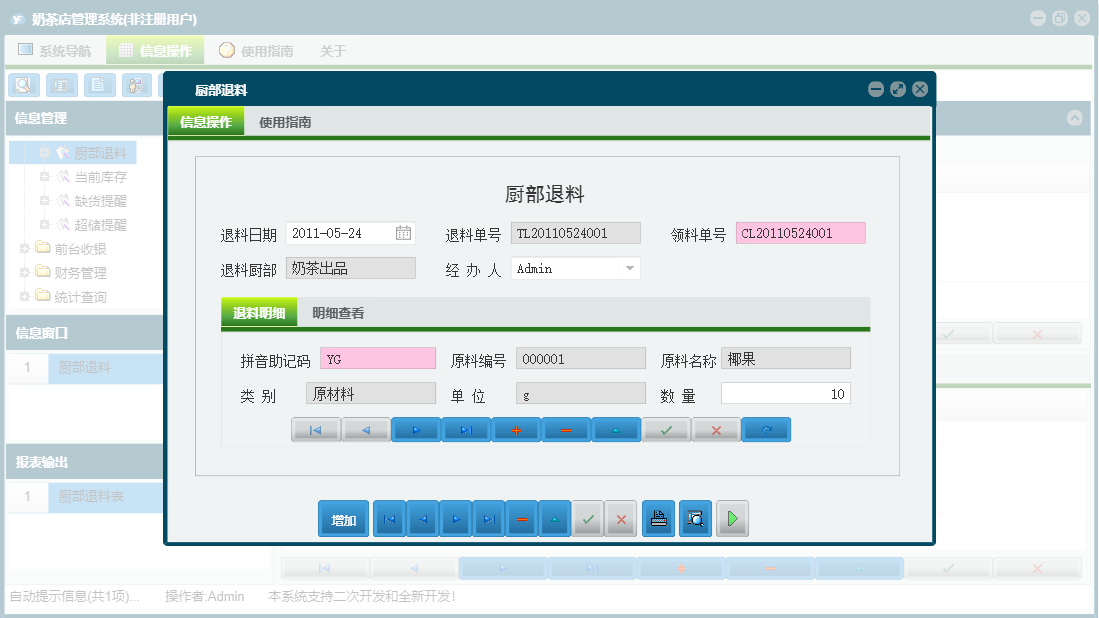Image resolution: width=1099 pixels, height=618 pixels.
Task: Click the green confirm checkmark in detail toolbar
Action: tap(666, 429)
